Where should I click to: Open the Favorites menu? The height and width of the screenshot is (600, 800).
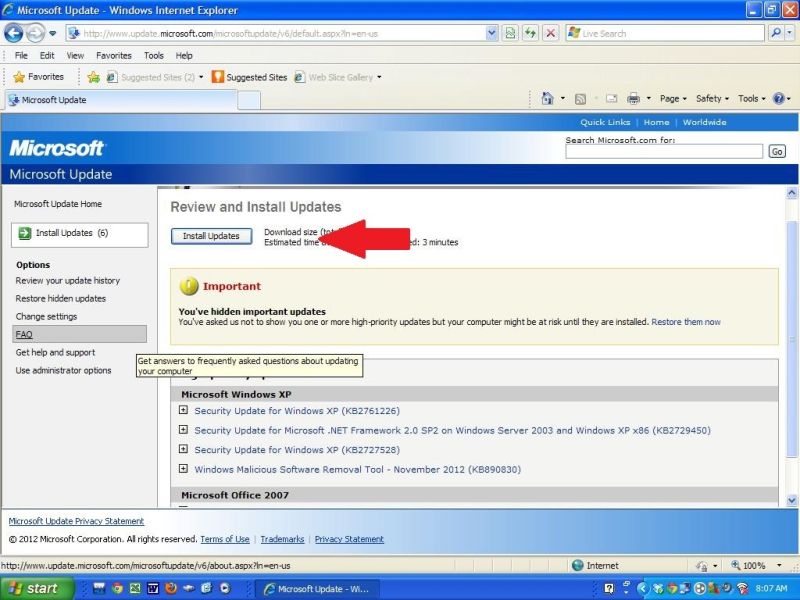[x=114, y=56]
